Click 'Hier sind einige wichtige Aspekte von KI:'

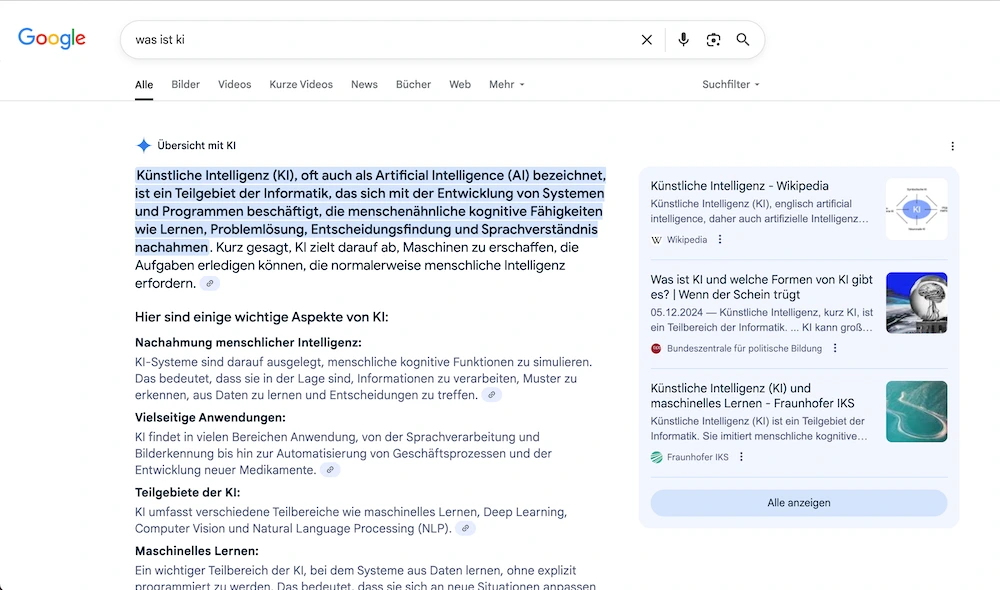(x=261, y=317)
